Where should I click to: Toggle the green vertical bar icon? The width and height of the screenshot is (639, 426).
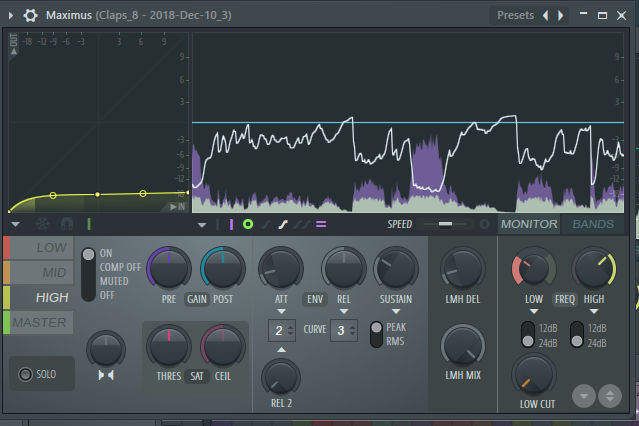click(x=89, y=224)
